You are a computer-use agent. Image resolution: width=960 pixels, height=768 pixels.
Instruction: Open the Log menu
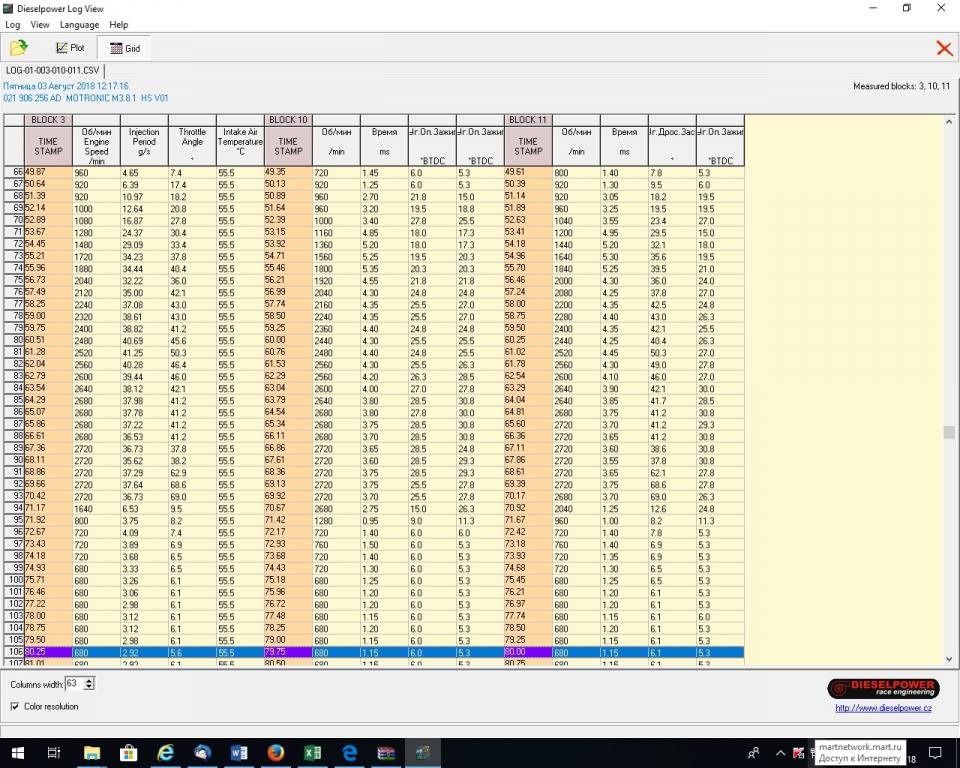pos(12,24)
